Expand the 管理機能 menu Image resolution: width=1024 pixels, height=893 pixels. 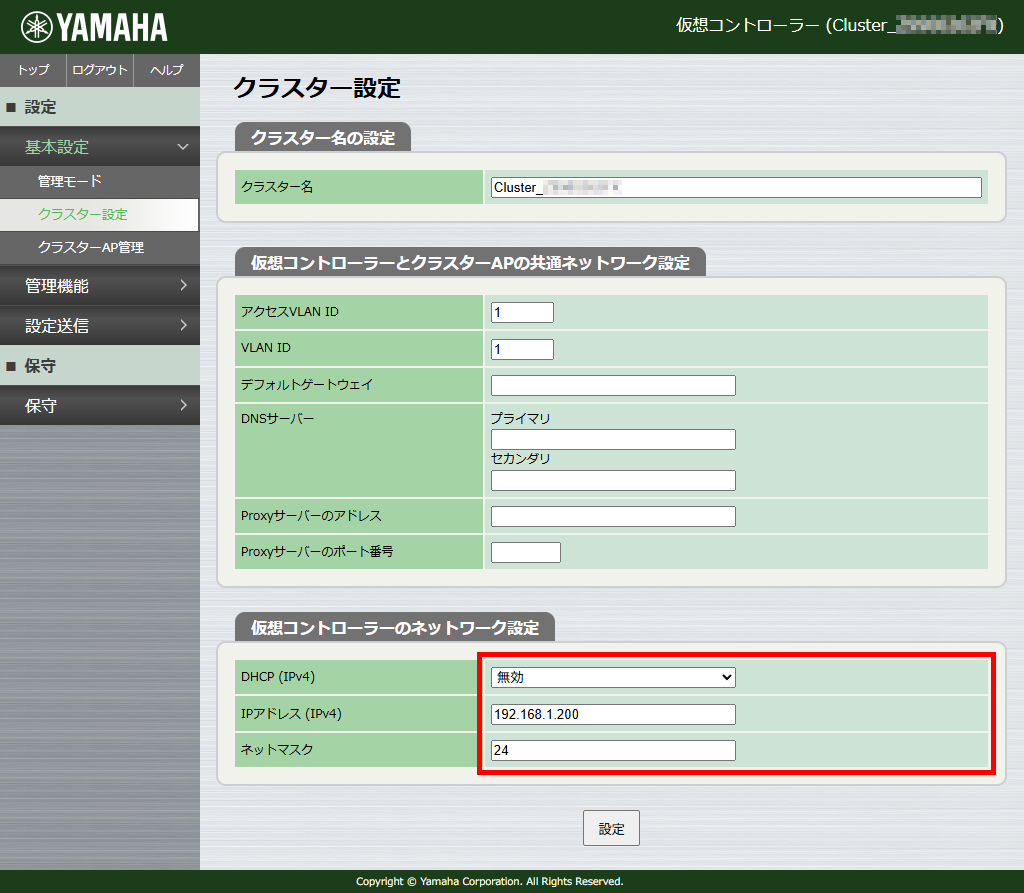pos(100,285)
